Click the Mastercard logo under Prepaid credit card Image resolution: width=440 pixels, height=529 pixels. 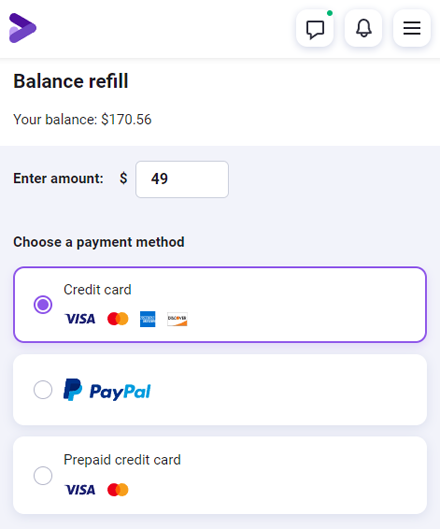click(x=118, y=490)
